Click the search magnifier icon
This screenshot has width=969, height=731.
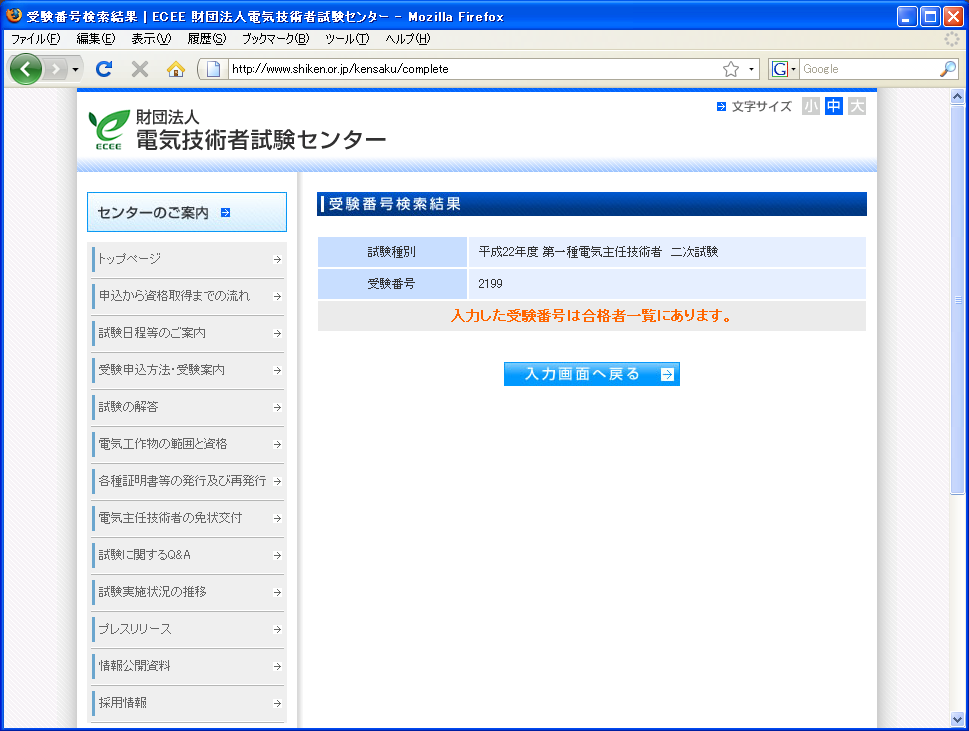[947, 69]
